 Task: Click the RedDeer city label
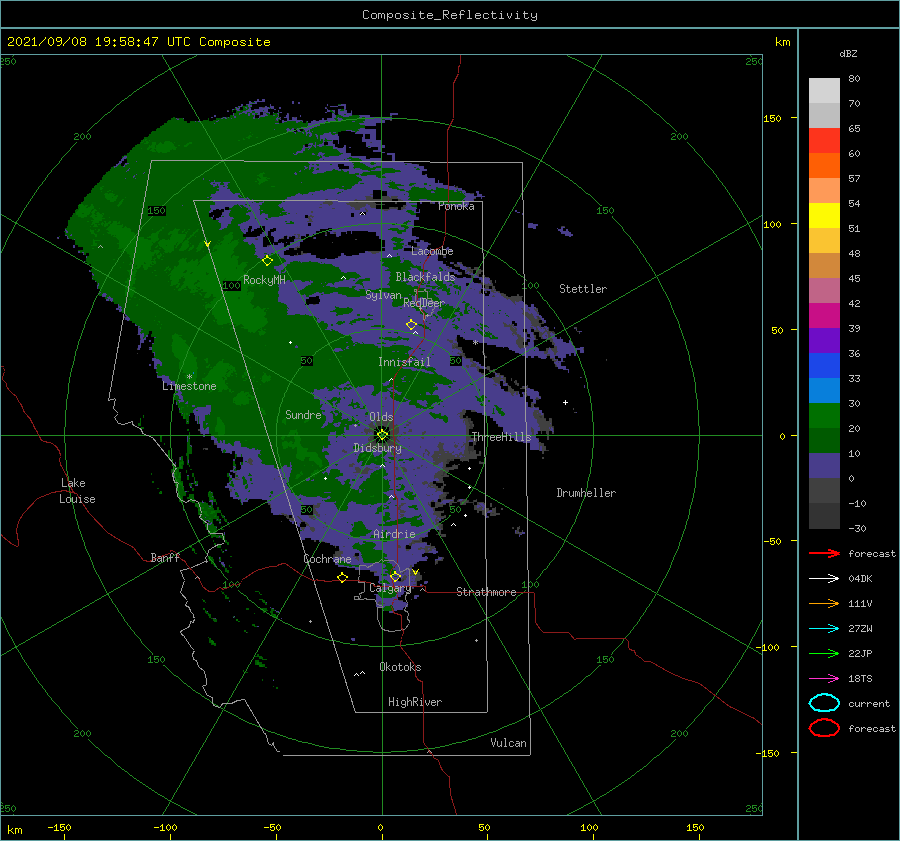coord(424,303)
